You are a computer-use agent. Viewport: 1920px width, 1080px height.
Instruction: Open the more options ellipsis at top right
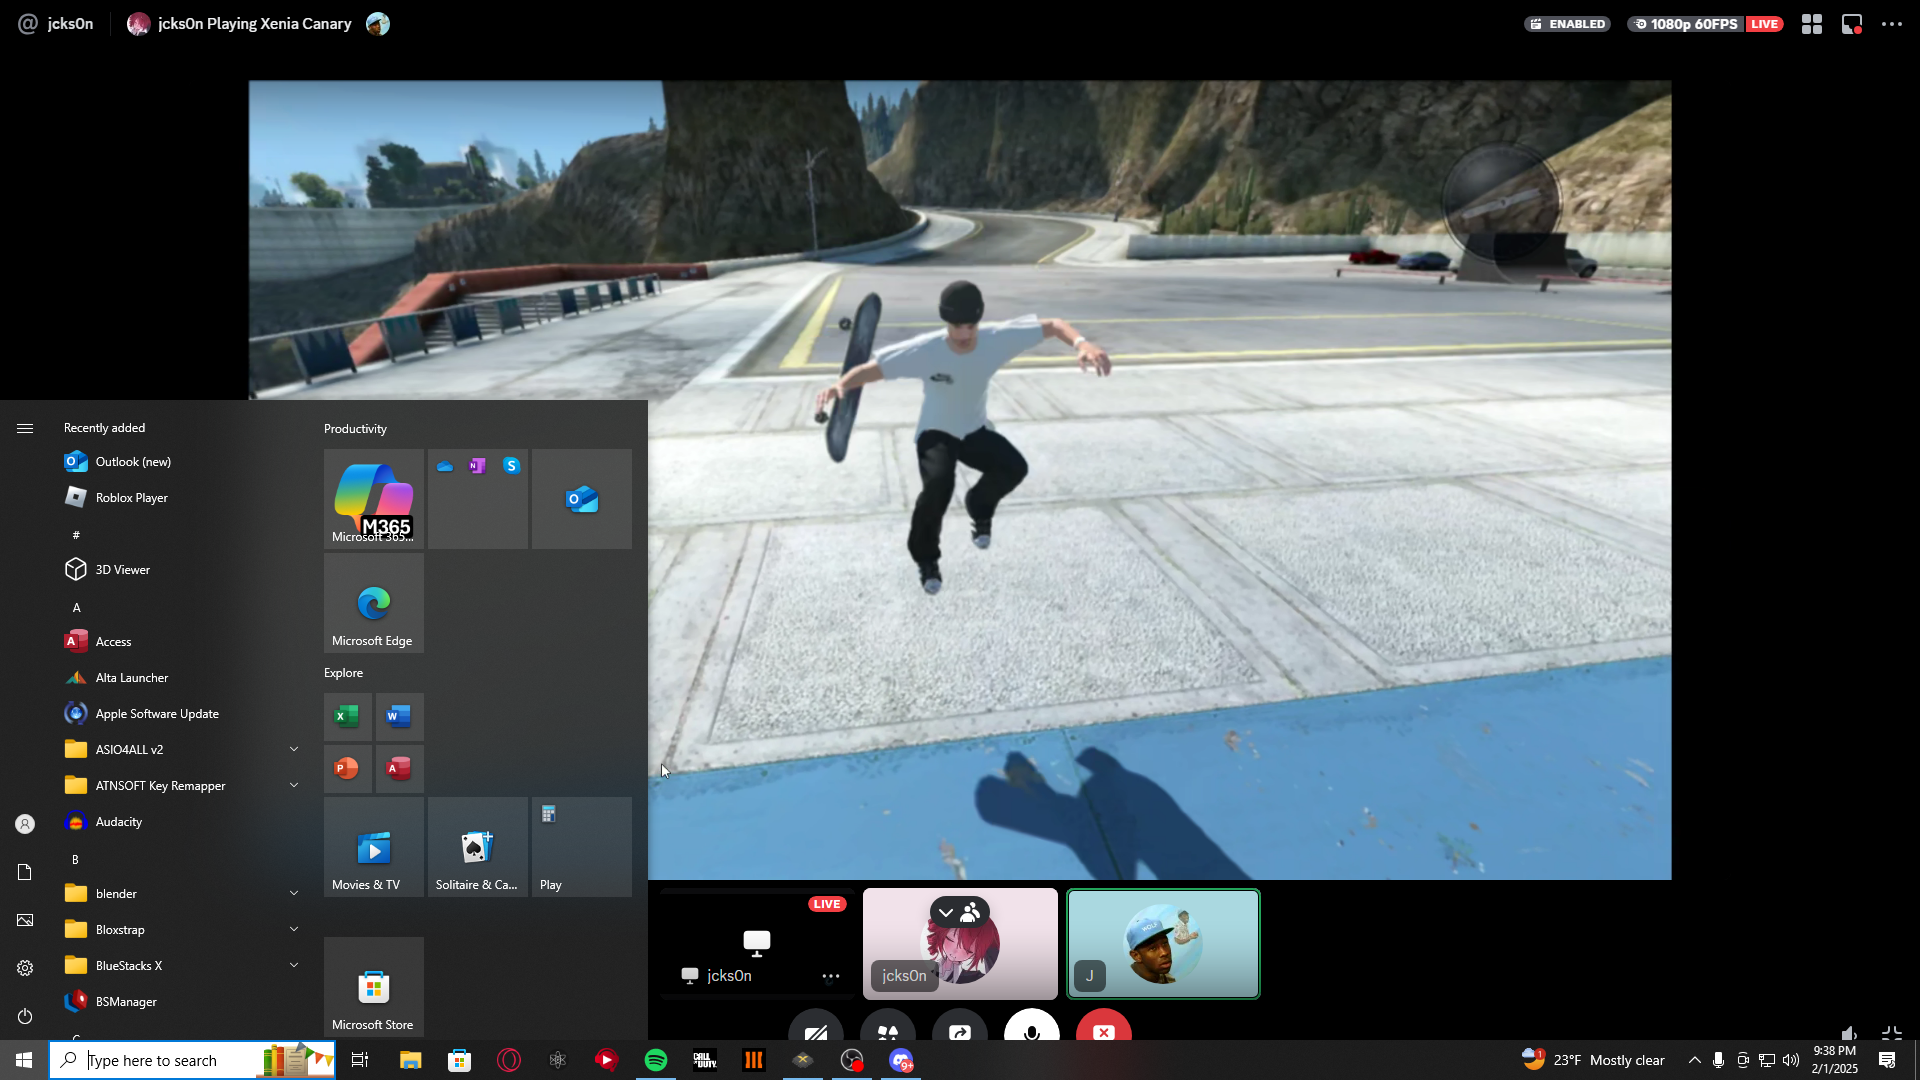coord(1892,24)
